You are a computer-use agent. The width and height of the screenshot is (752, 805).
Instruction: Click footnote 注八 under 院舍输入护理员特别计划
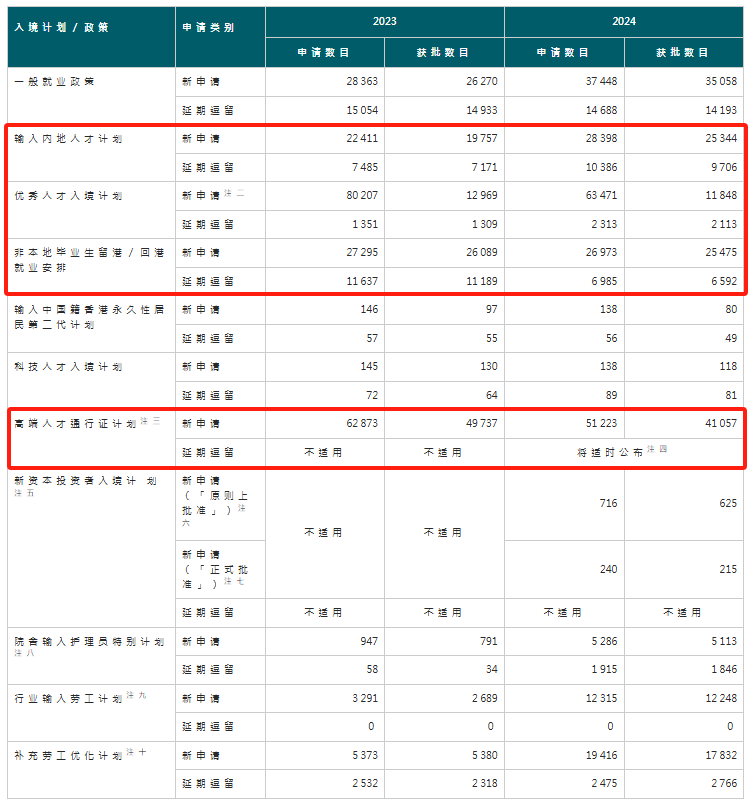[x=20, y=653]
